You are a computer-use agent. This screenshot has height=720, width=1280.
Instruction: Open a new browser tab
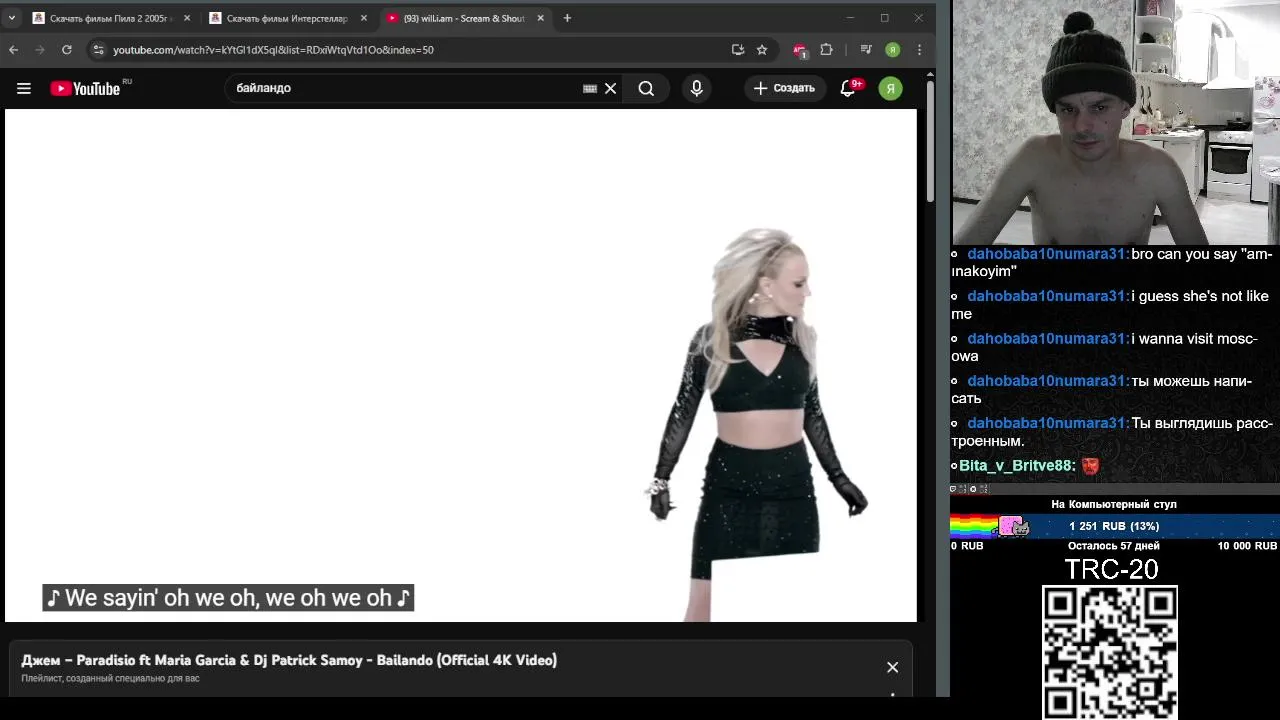pos(567,18)
